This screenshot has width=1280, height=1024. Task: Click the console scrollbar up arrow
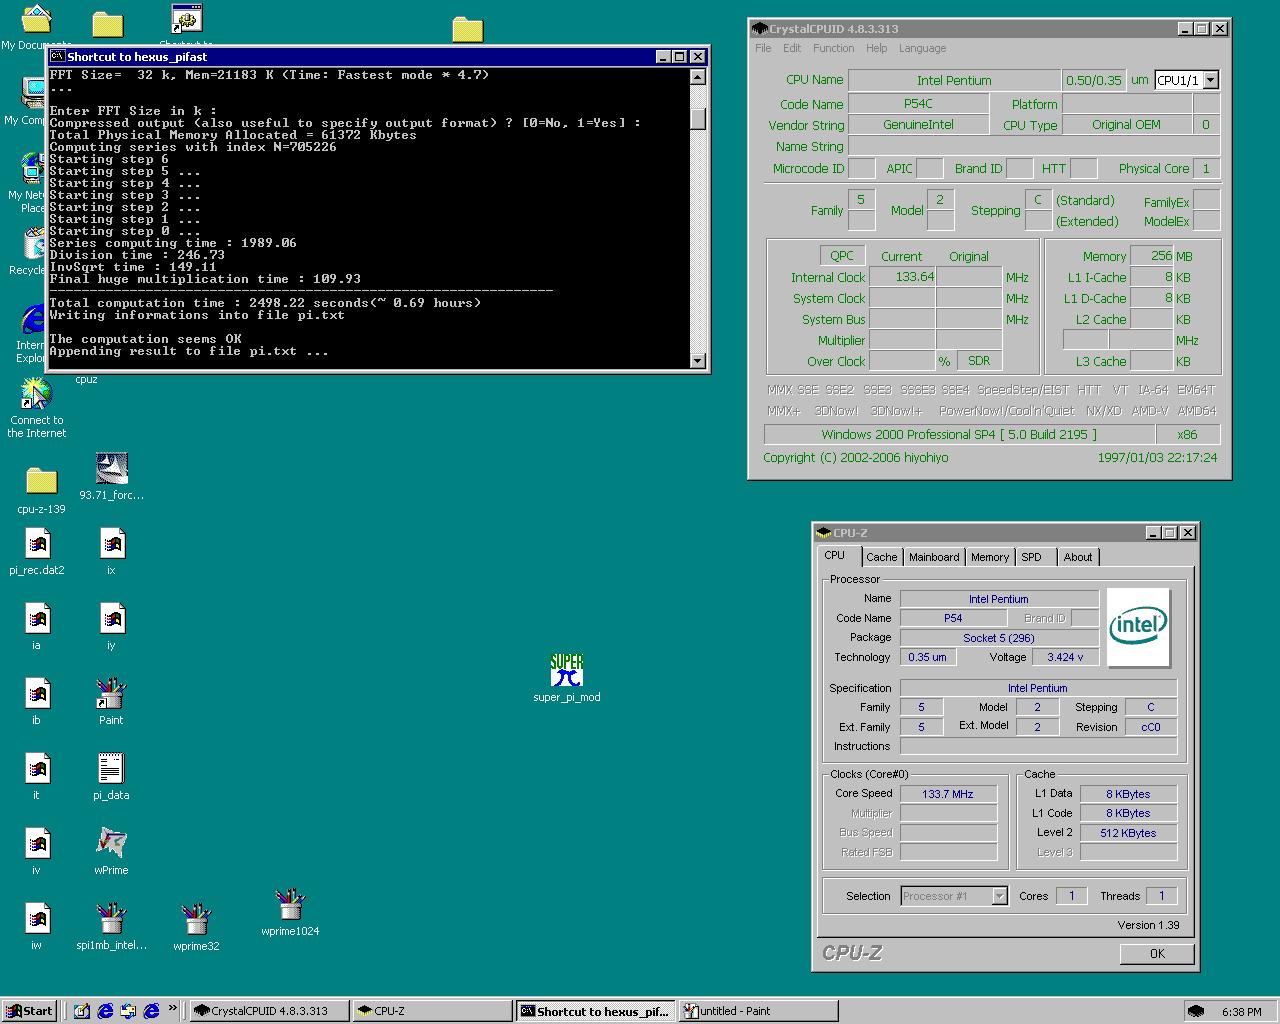click(698, 76)
